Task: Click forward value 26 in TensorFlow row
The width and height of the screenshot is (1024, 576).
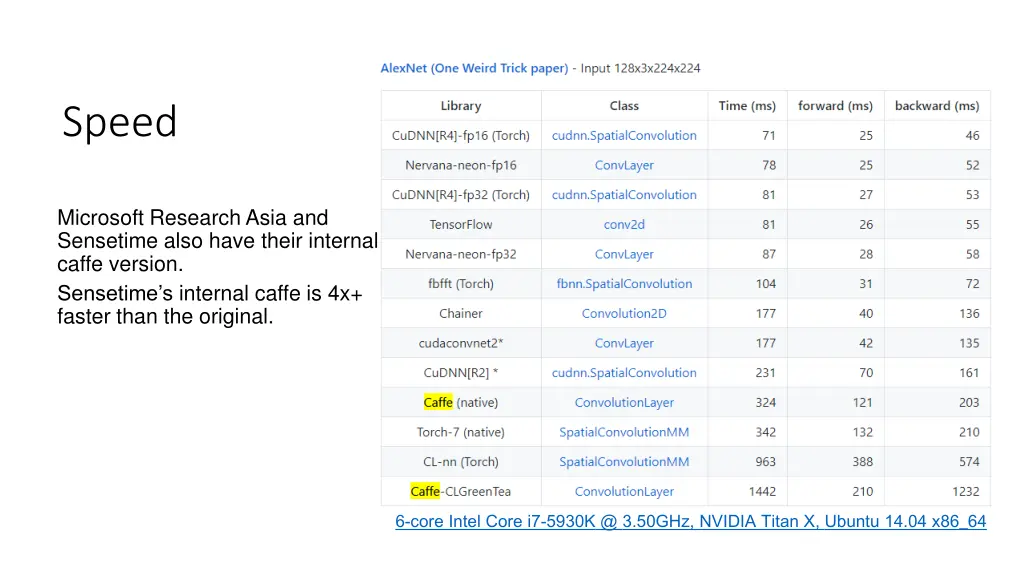Action: [866, 225]
